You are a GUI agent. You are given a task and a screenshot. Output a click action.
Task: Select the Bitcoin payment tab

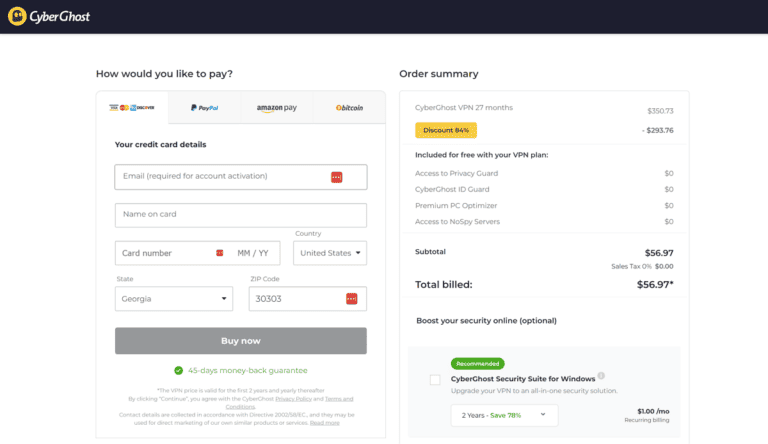pos(349,108)
